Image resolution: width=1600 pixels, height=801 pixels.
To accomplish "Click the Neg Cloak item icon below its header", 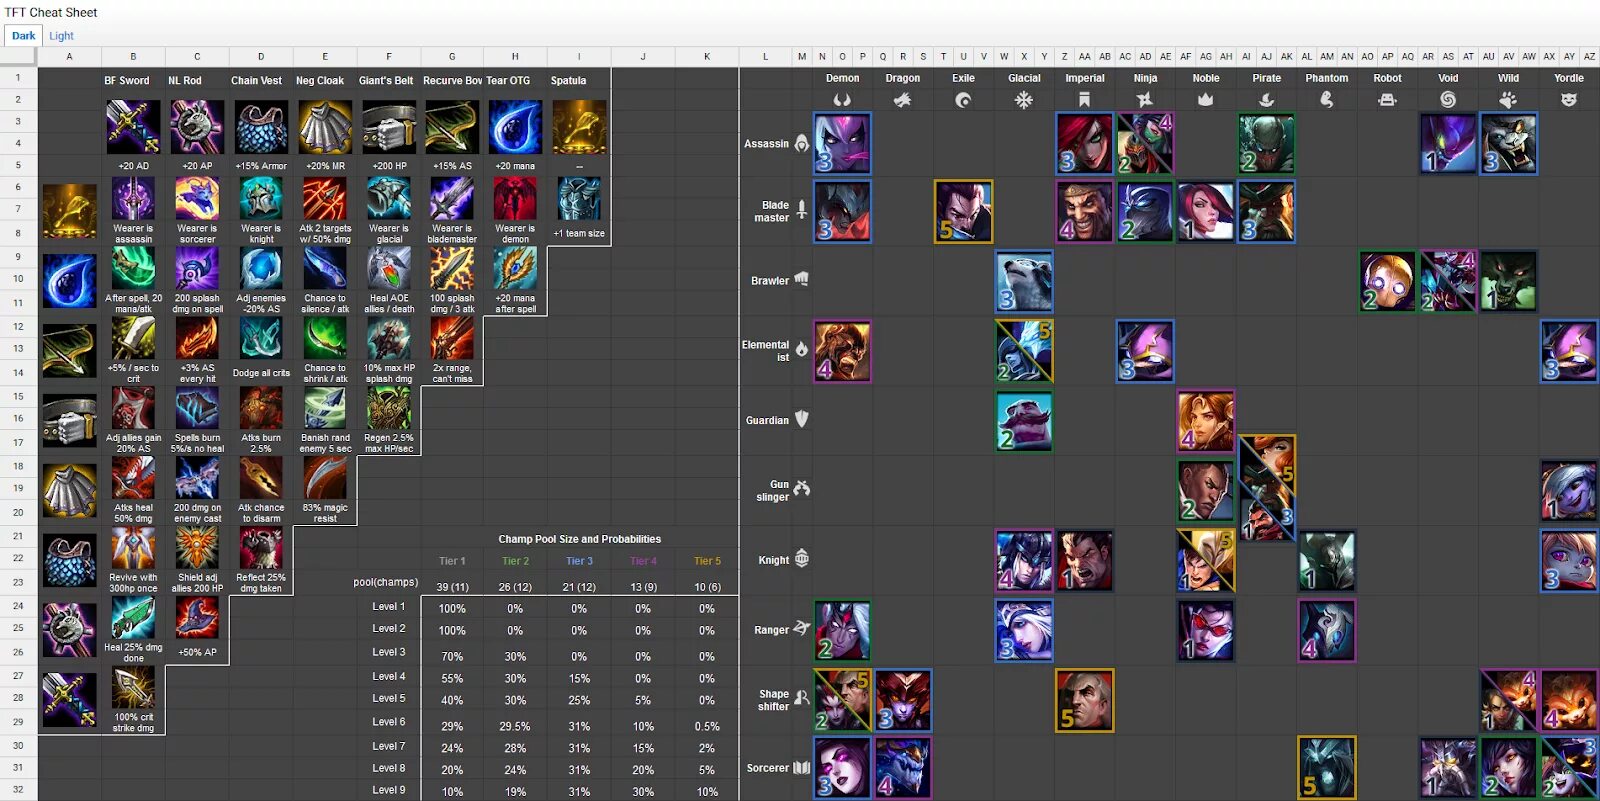I will pyautogui.click(x=325, y=127).
